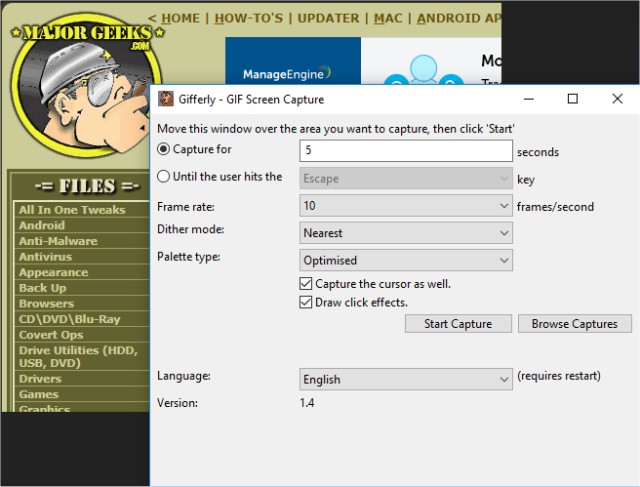Open the Anti-Malware category link

(x=58, y=241)
